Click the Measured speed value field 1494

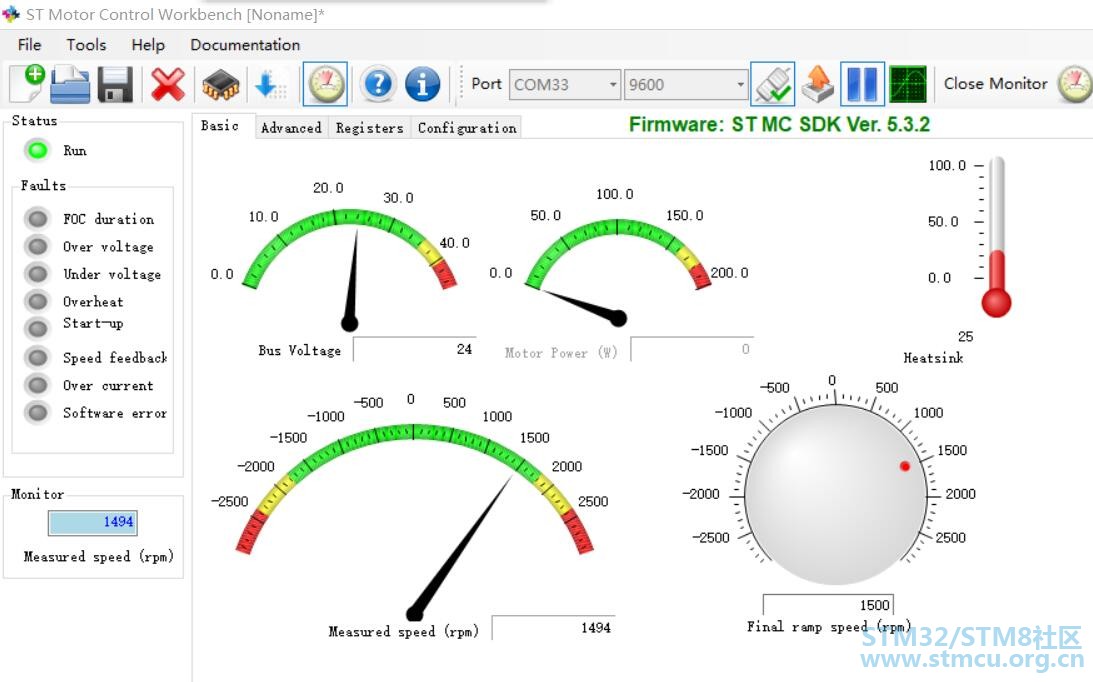[x=553, y=628]
